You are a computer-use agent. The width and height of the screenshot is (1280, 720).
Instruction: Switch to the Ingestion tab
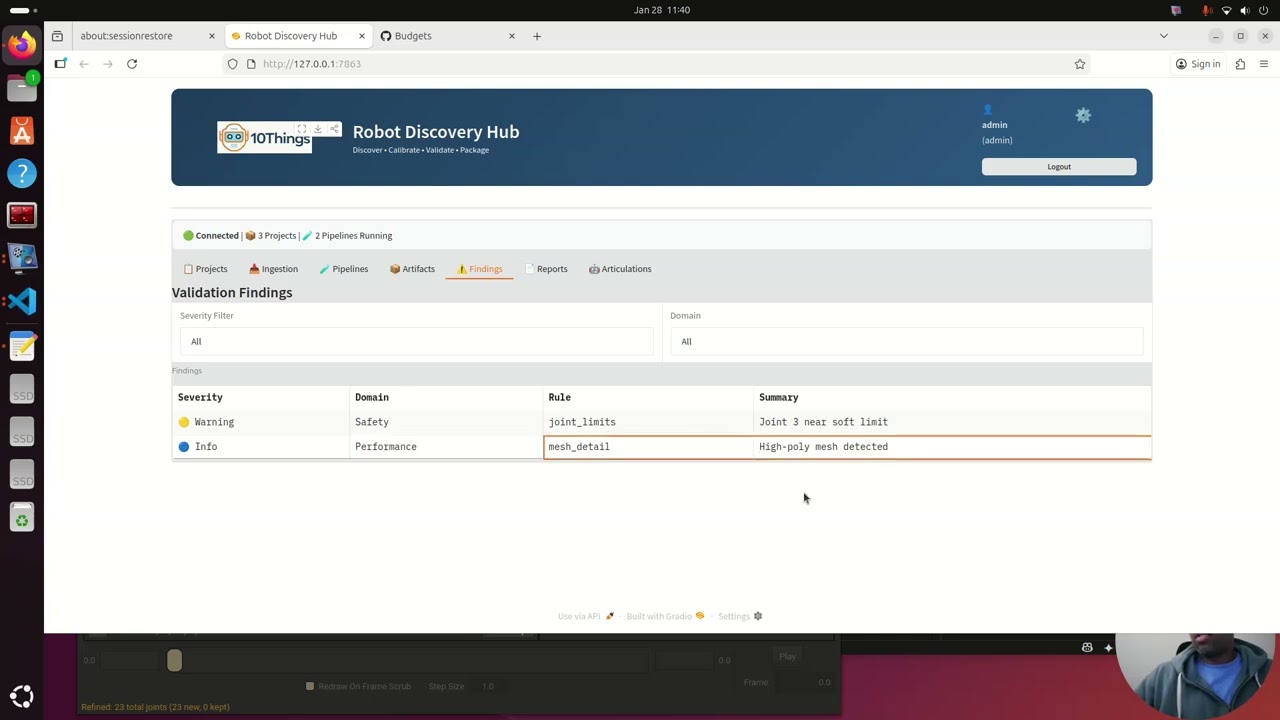273,269
